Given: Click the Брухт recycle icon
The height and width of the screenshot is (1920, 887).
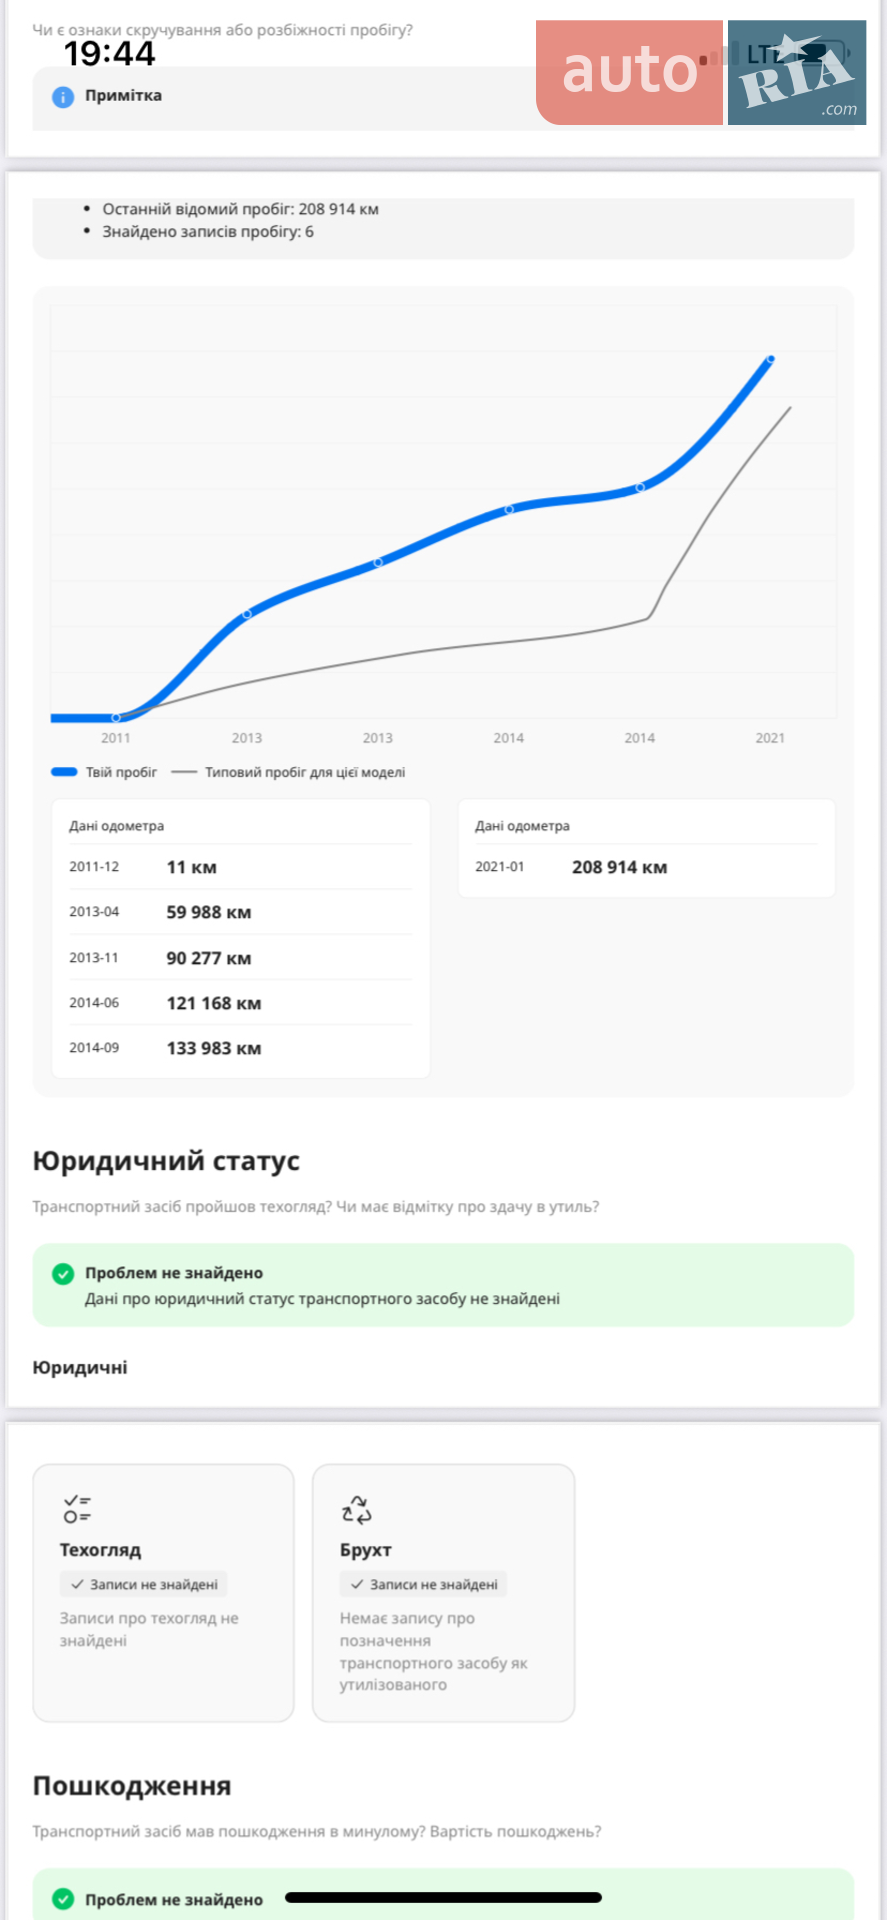Looking at the screenshot, I should (x=357, y=1509).
